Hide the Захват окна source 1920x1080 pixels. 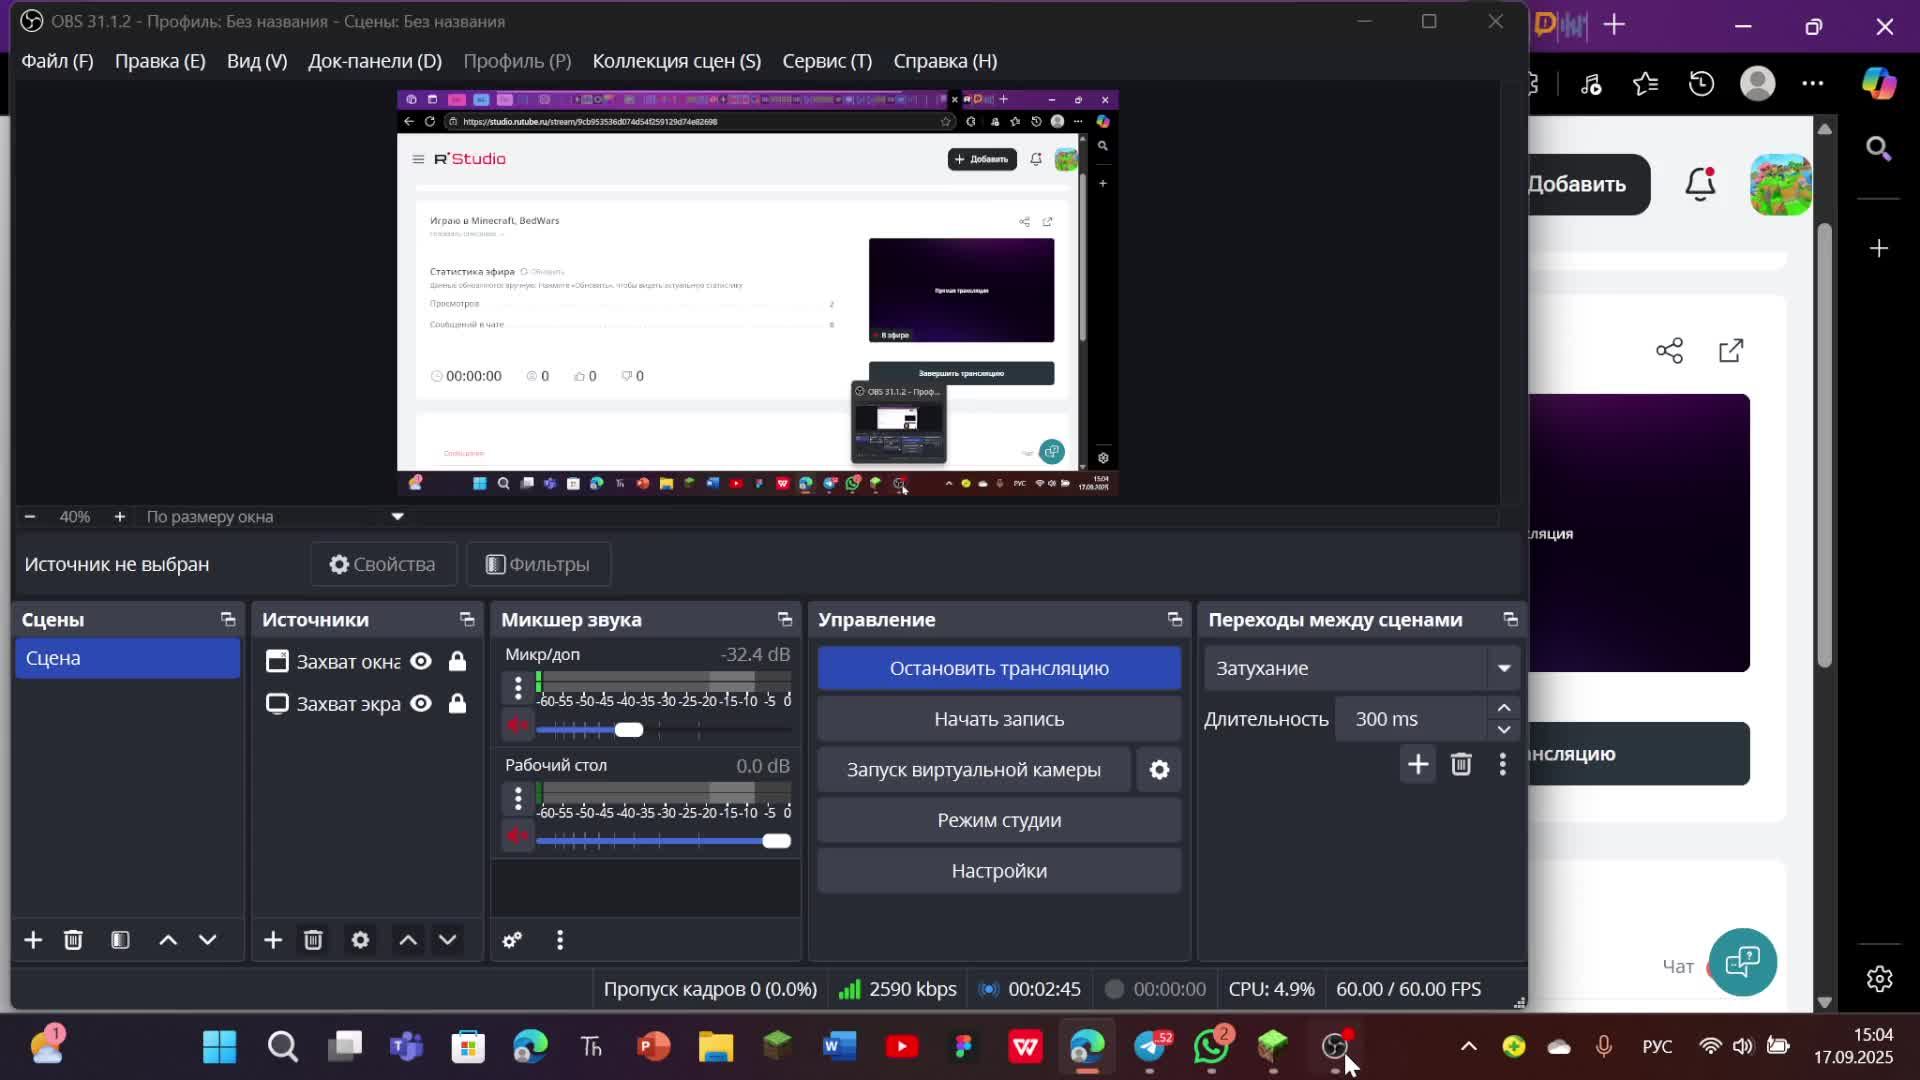pos(421,661)
